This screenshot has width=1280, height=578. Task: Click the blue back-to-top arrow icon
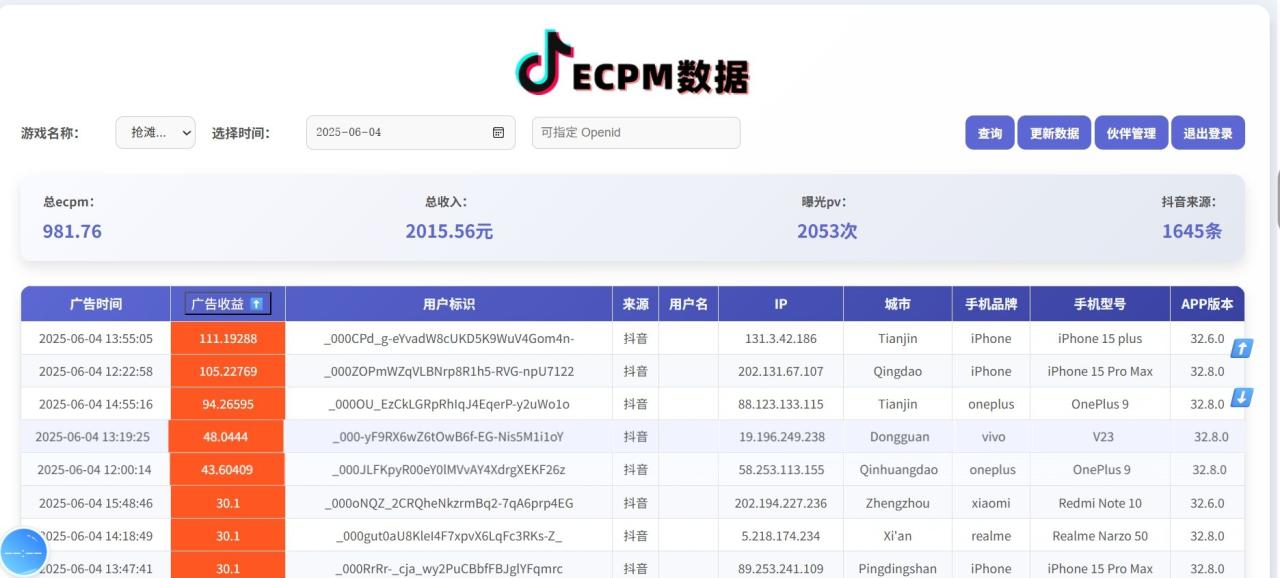coord(1241,348)
